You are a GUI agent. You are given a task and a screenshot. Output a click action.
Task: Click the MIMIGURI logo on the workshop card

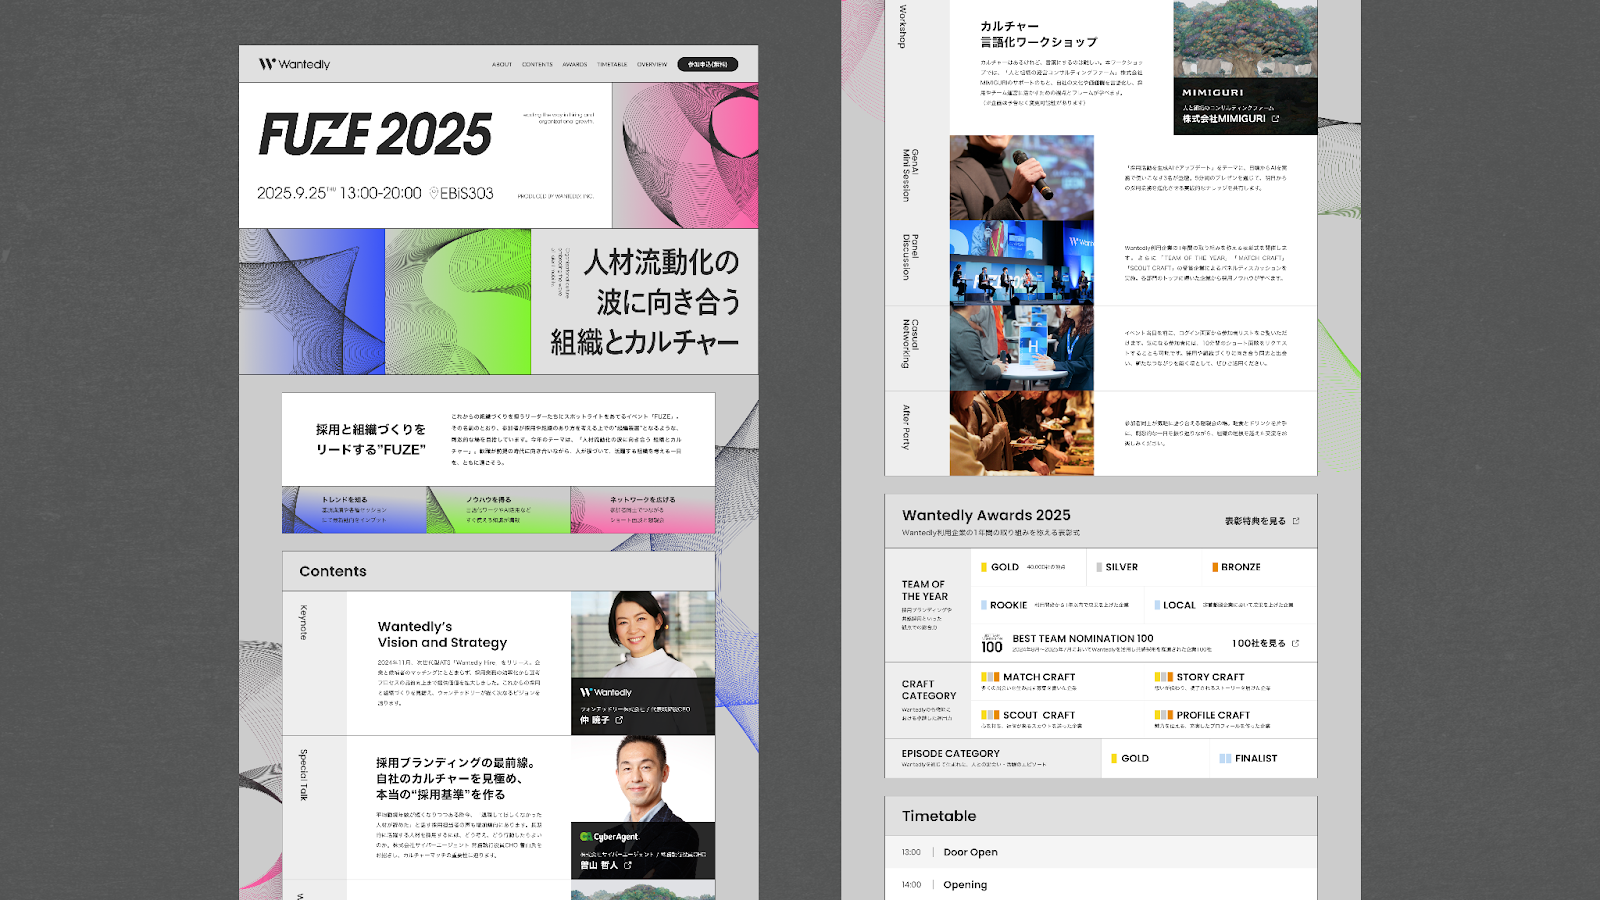[1213, 92]
